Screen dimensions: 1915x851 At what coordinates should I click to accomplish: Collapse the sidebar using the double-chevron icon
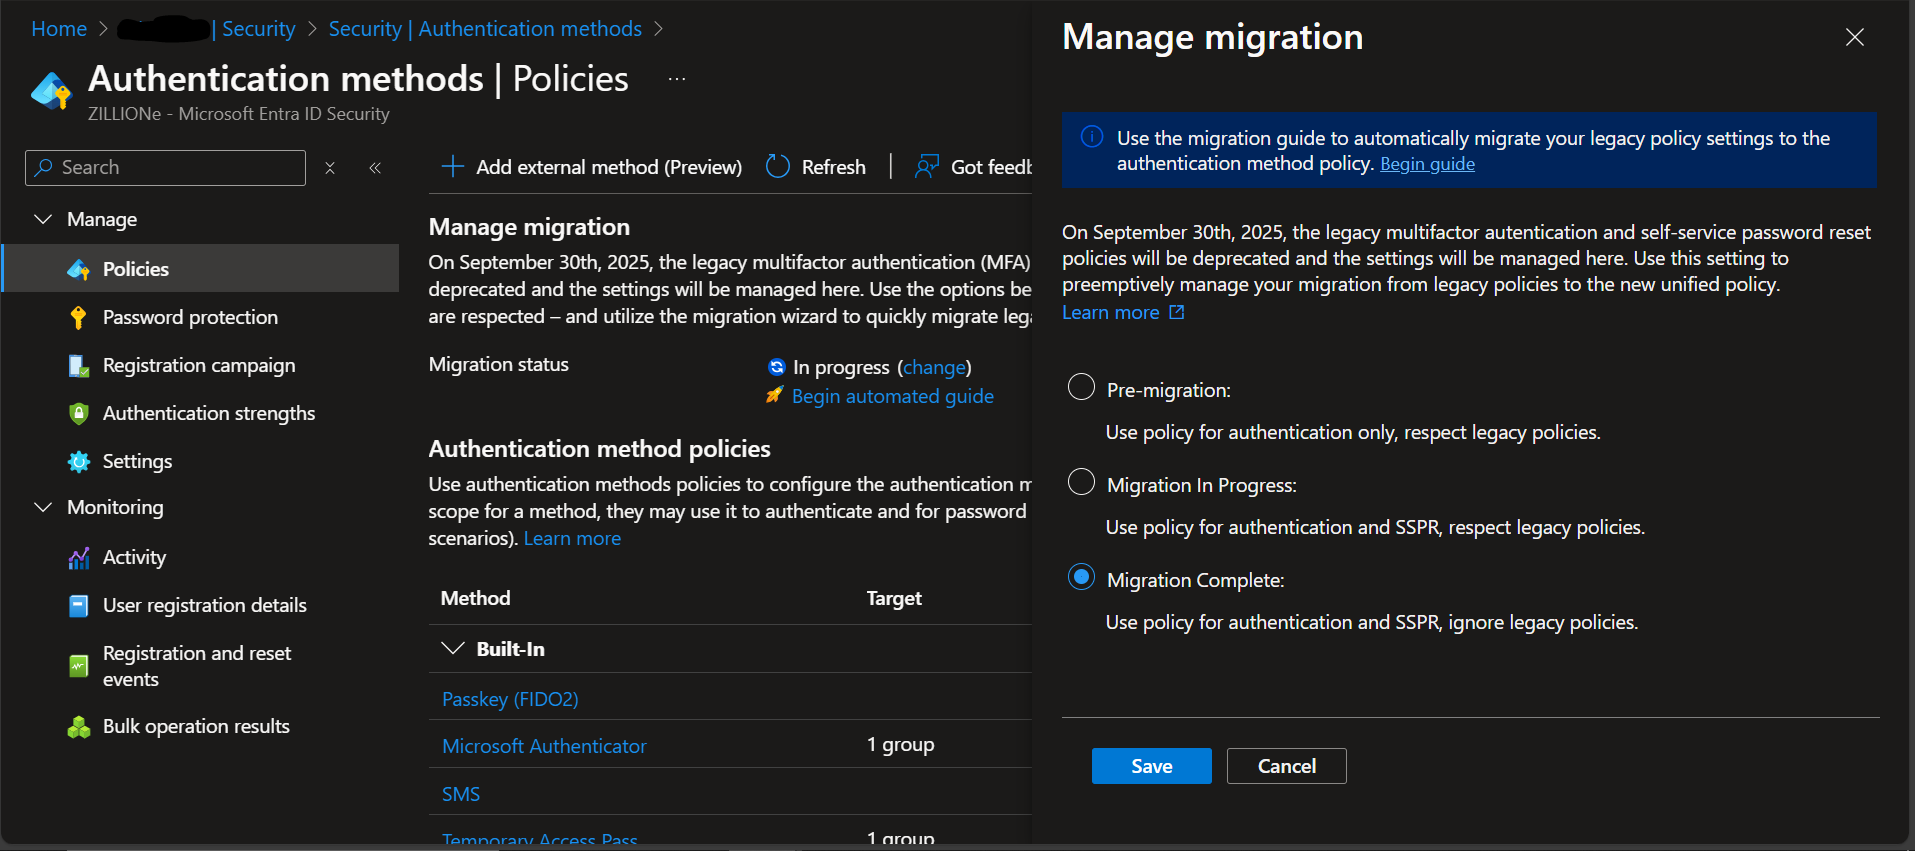tap(375, 168)
